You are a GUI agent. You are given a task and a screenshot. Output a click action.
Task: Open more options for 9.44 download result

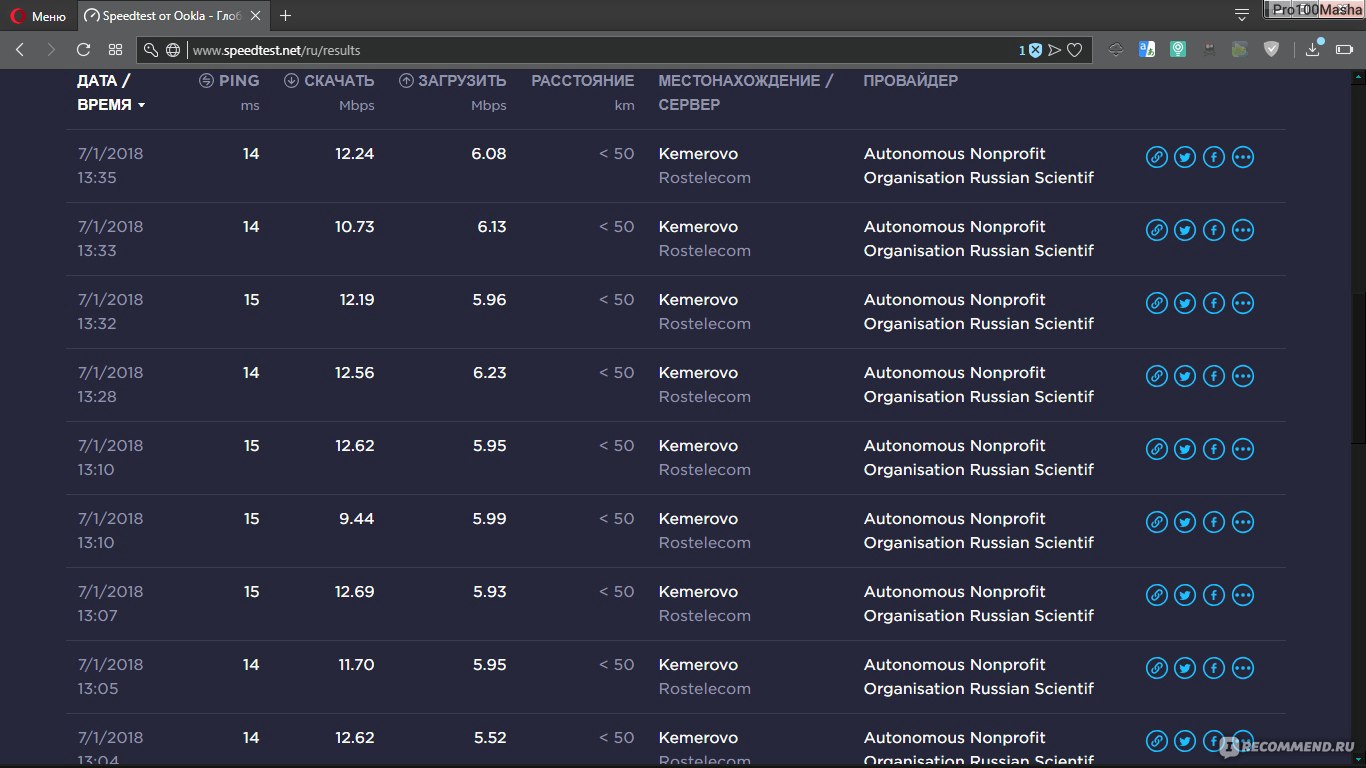(x=1243, y=522)
